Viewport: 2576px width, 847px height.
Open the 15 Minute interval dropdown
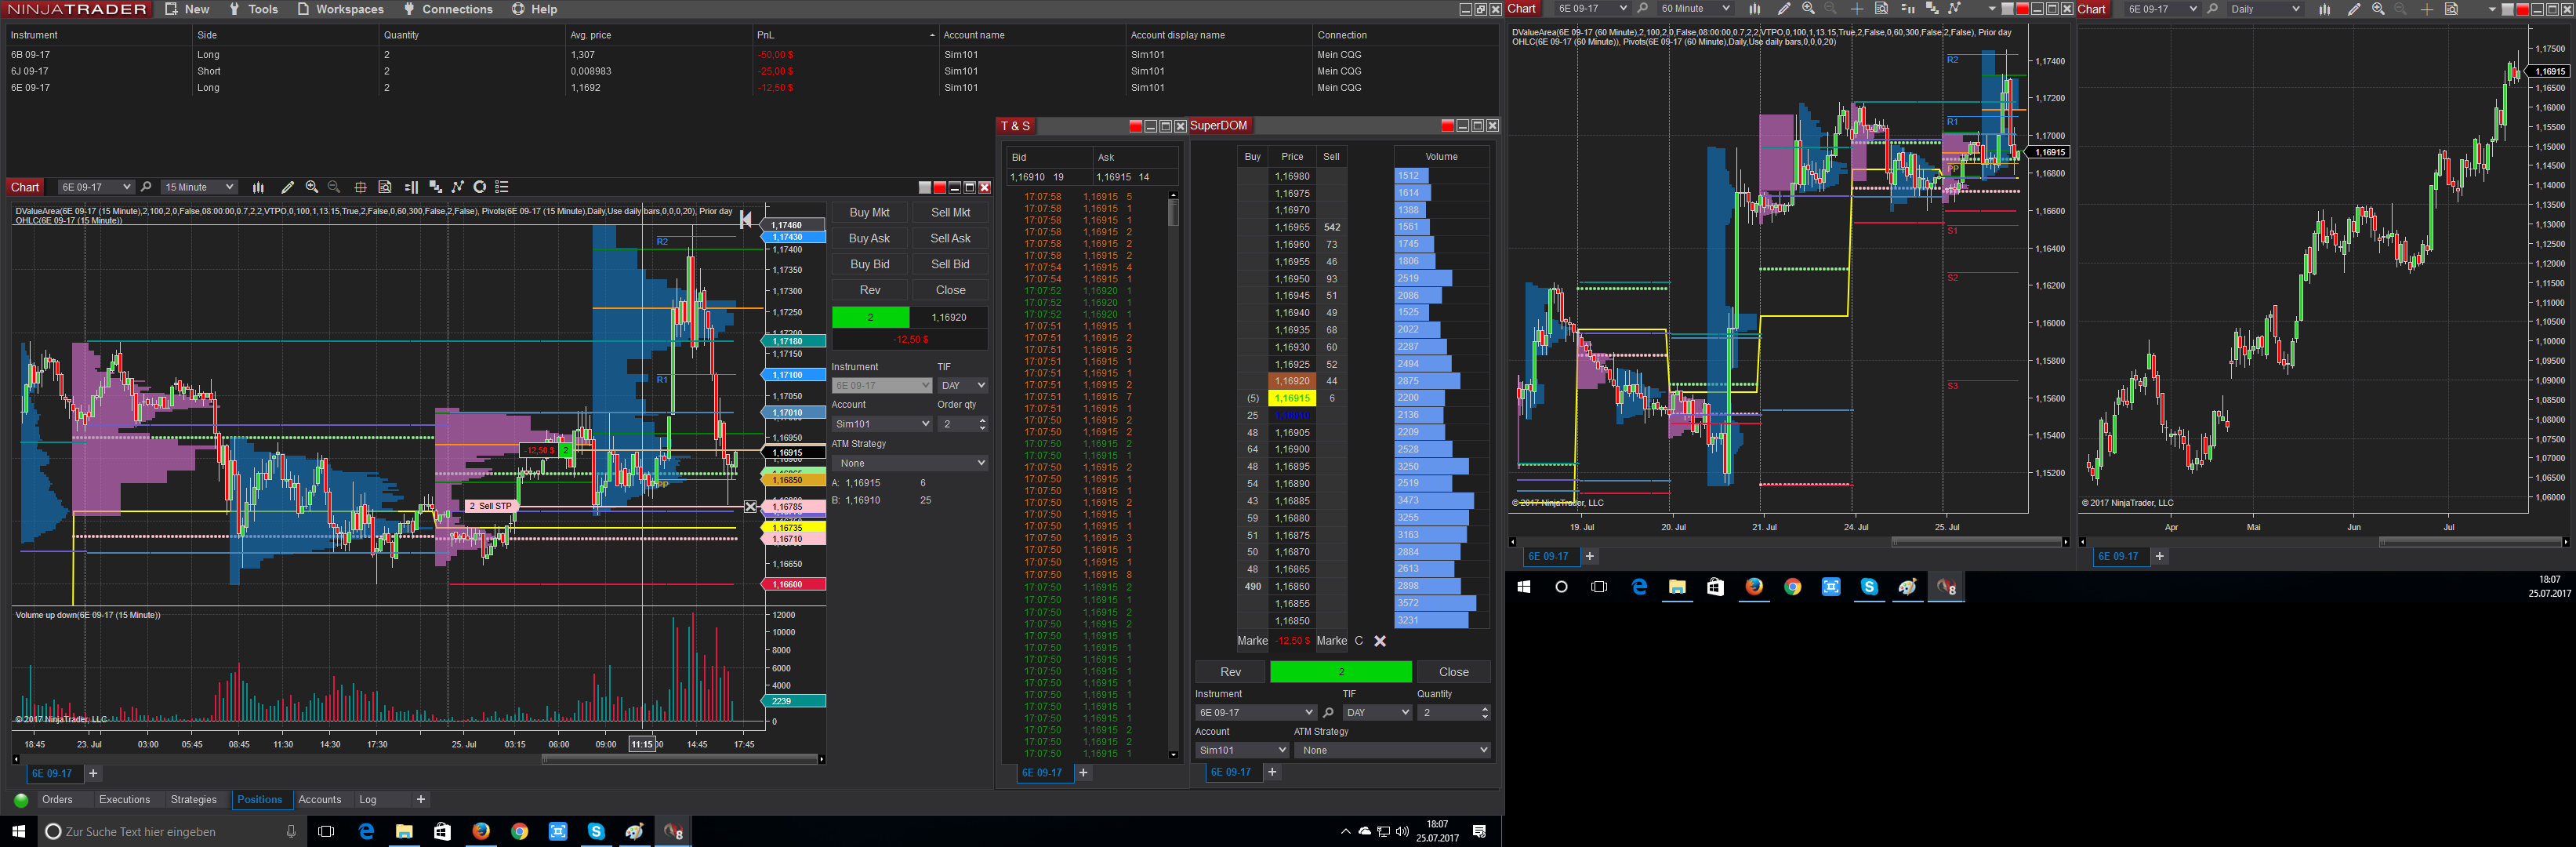coord(199,187)
